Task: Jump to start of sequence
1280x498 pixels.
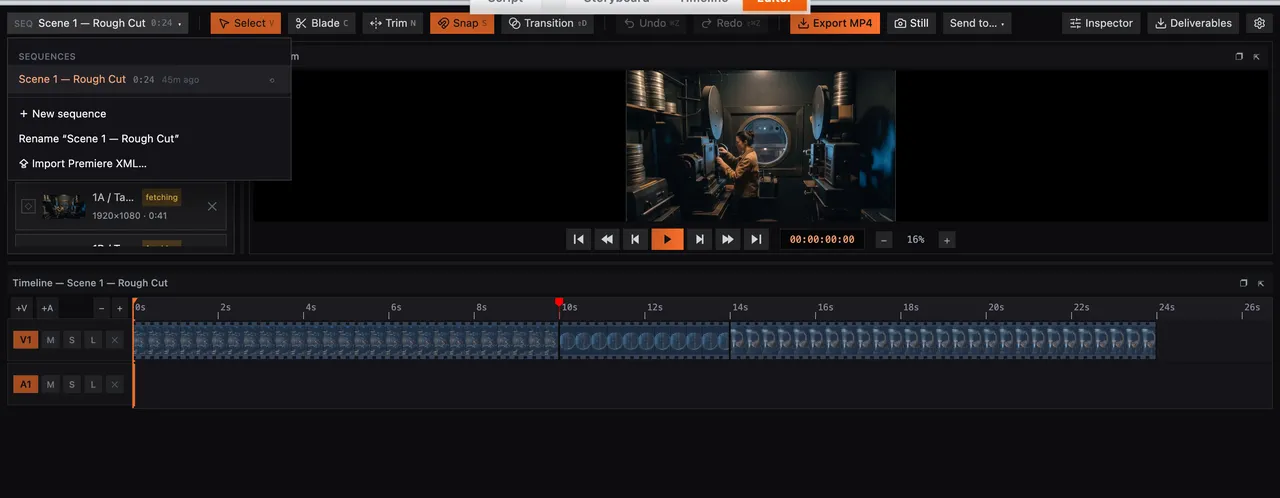Action: click(x=578, y=239)
